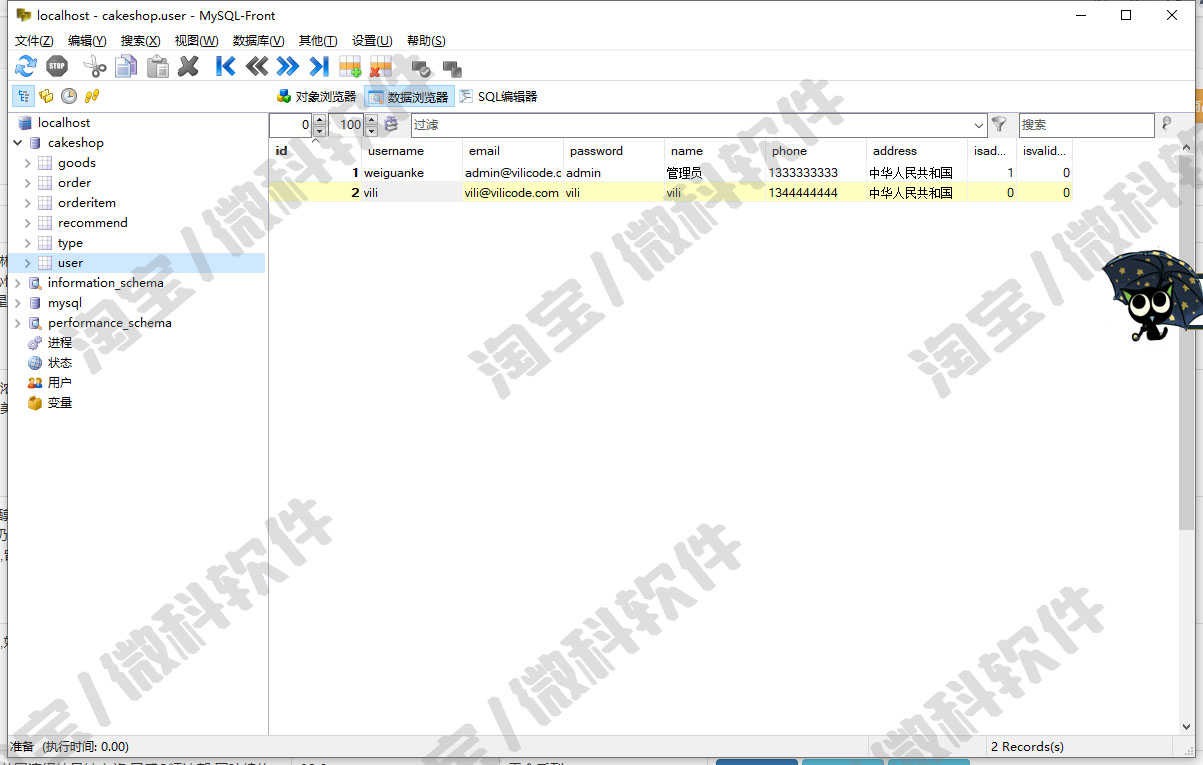
Task: Go to first record icon
Action: [226, 67]
